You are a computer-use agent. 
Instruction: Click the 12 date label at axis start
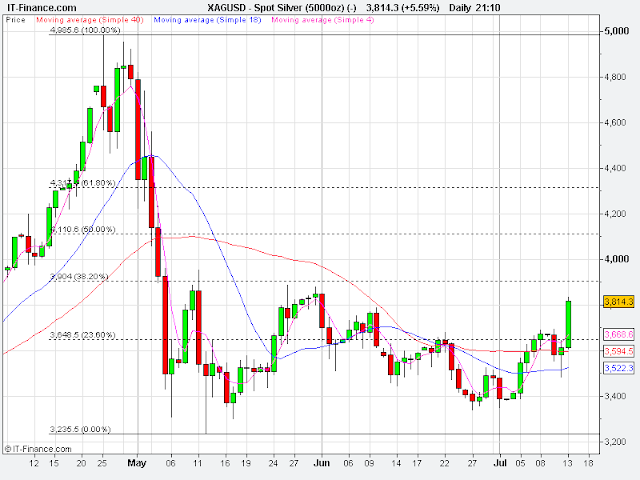click(x=34, y=463)
